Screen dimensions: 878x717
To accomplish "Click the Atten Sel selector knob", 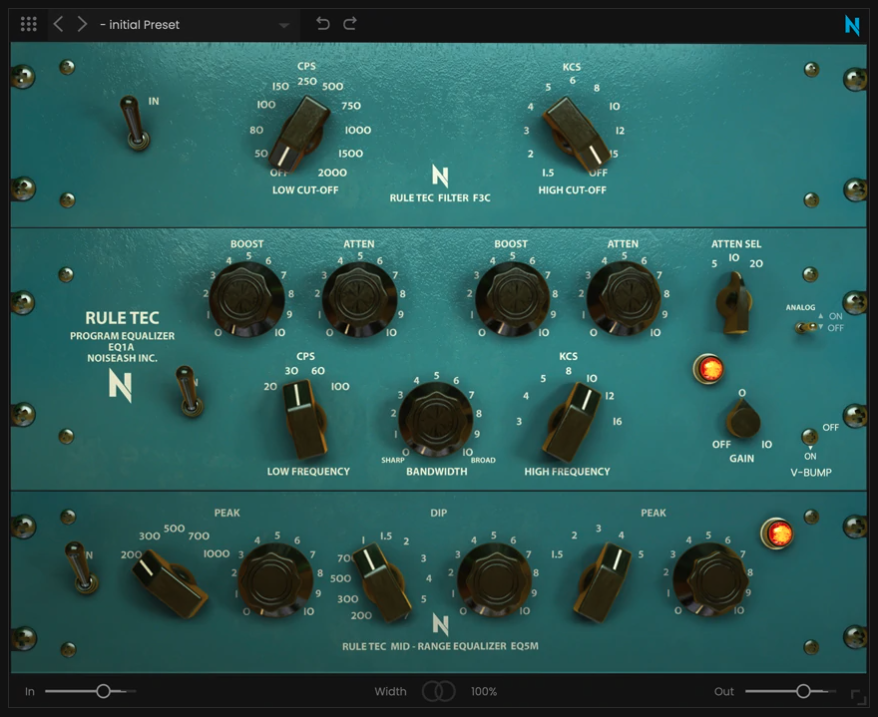I will 734,302.
